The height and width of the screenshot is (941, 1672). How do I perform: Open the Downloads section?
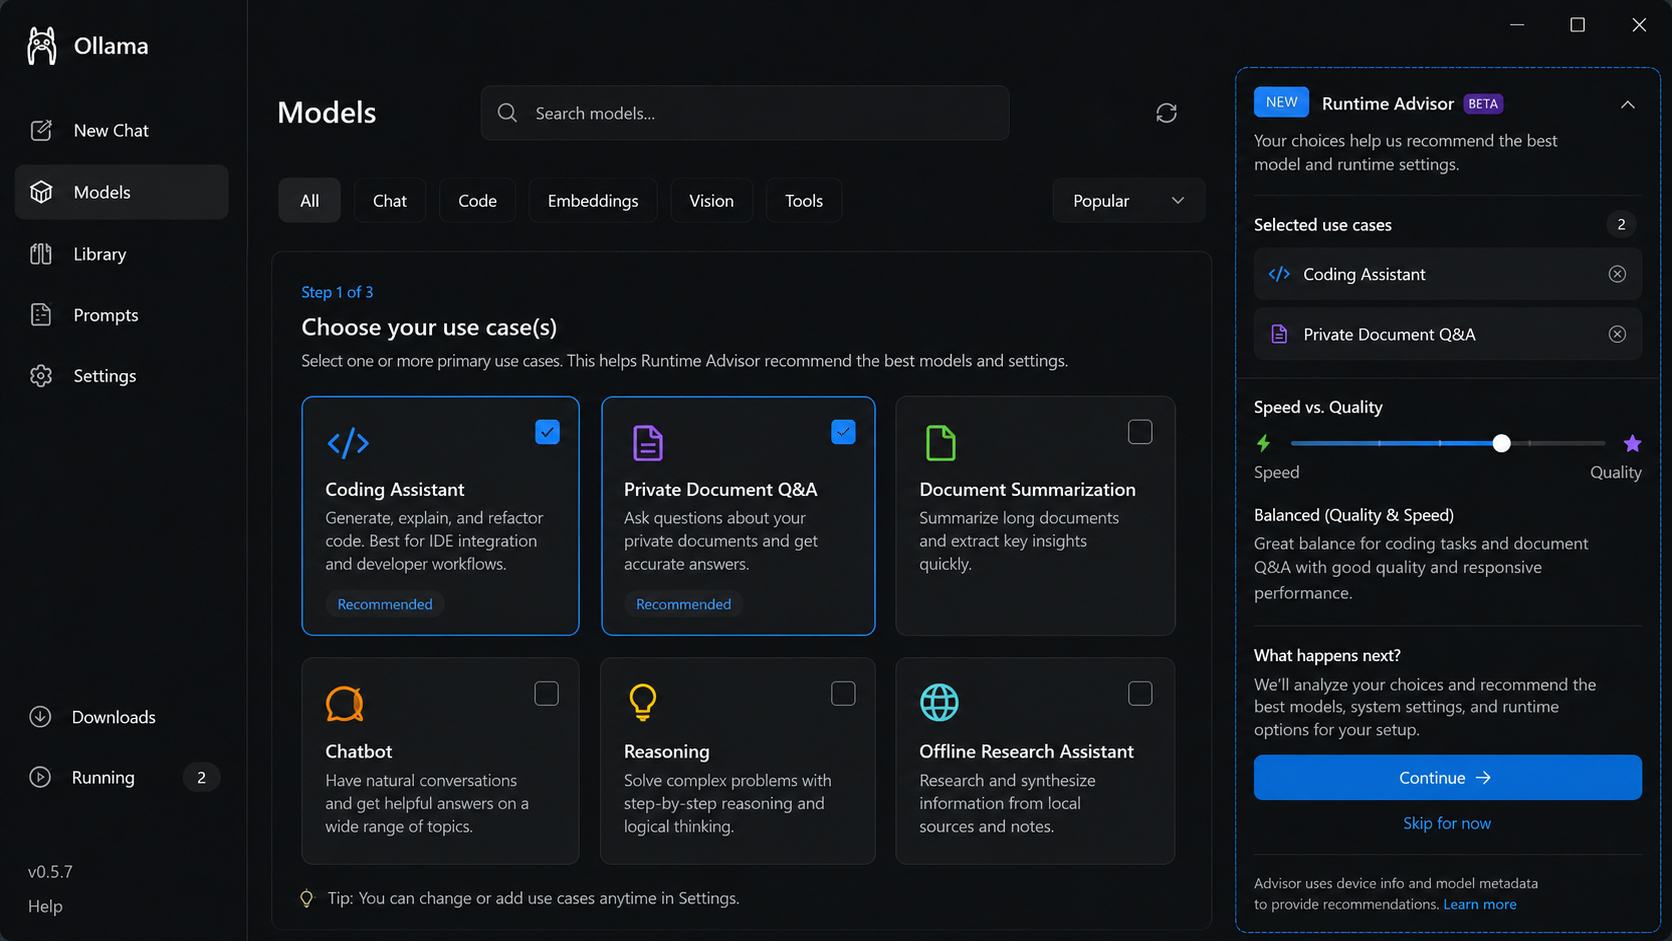pyautogui.click(x=121, y=717)
